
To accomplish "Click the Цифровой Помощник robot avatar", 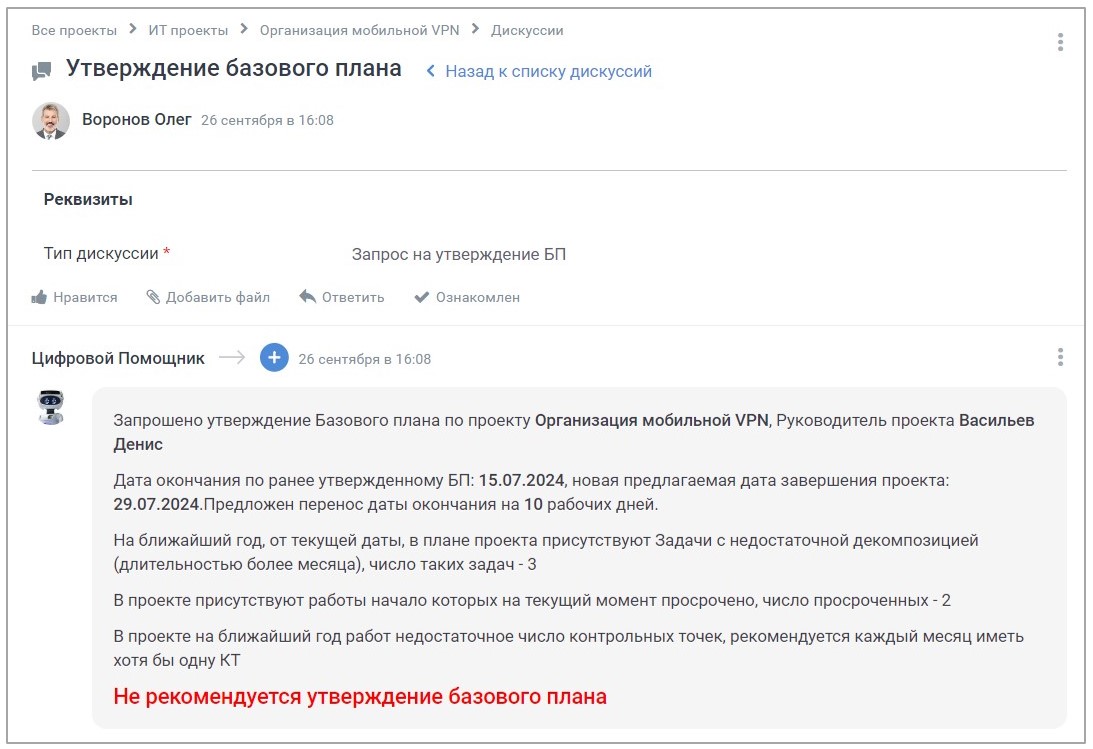I will click(51, 407).
